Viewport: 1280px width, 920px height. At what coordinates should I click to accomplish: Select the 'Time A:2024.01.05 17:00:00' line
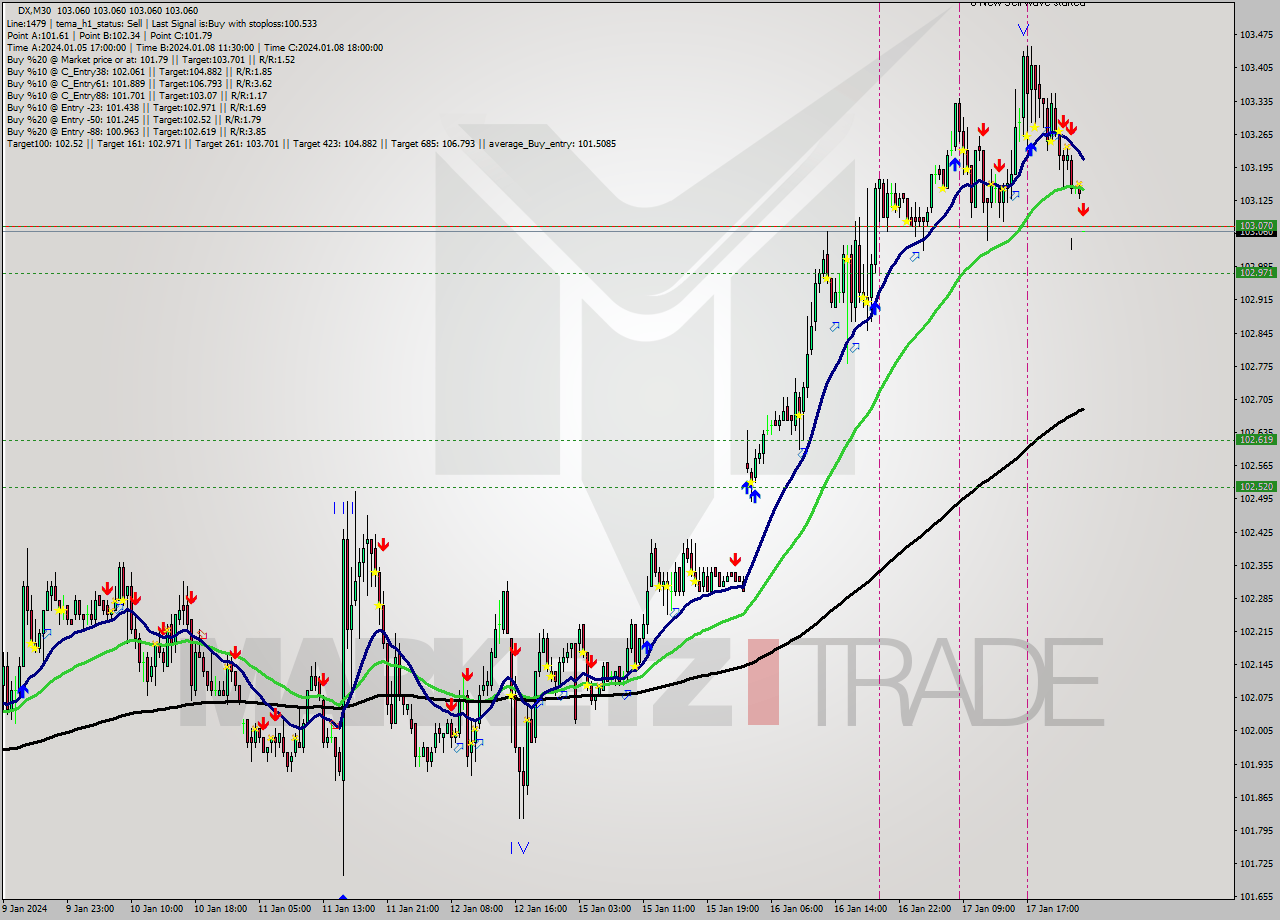click(194, 47)
